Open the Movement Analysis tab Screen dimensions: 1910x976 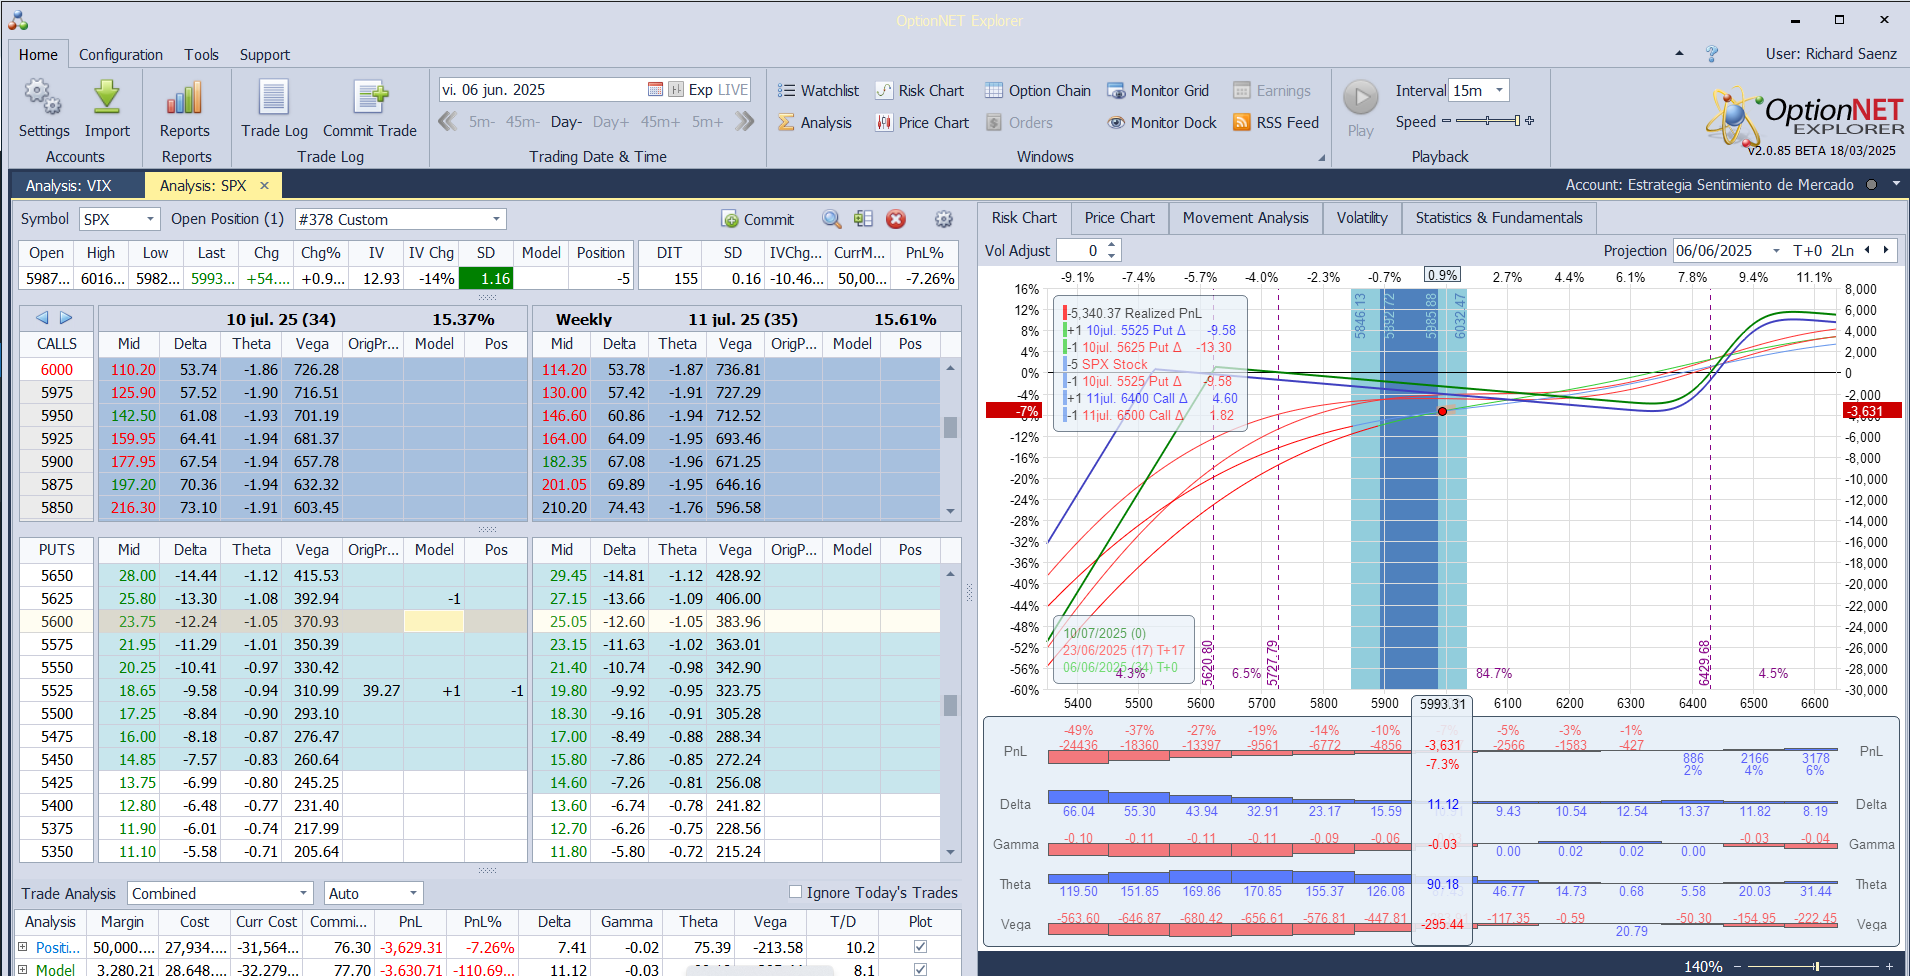[1245, 218]
